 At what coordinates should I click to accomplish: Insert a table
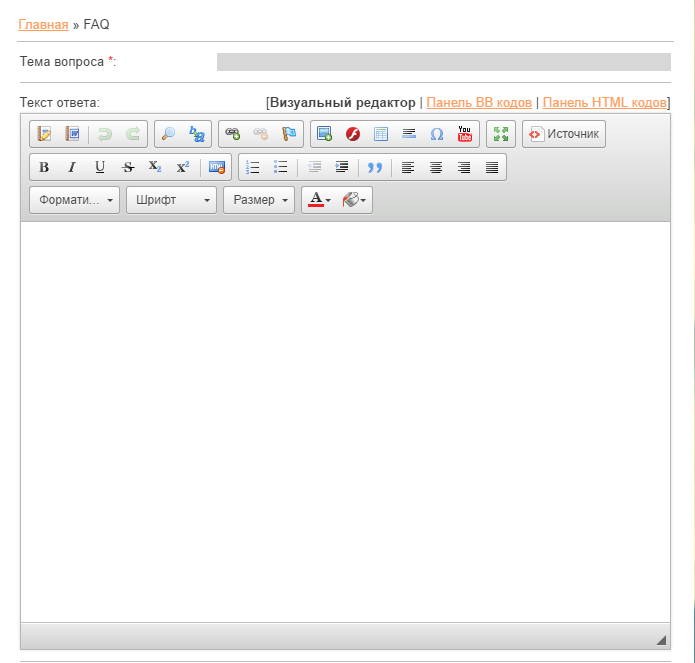[380, 134]
